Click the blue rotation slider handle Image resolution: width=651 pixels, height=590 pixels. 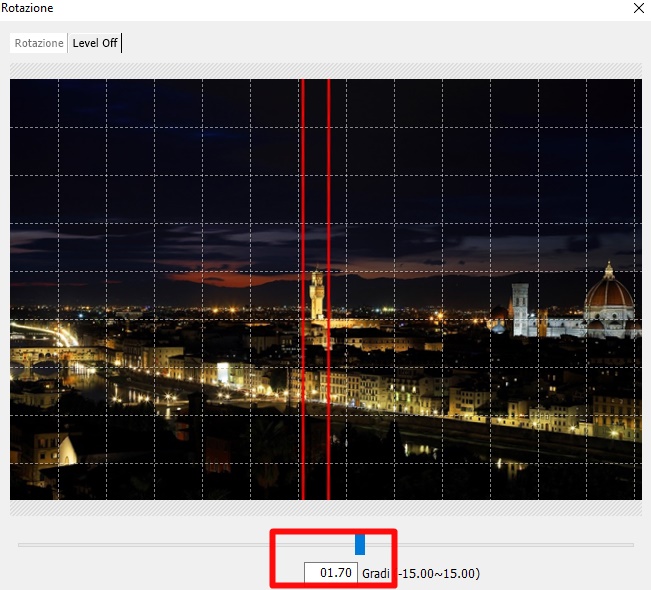point(360,544)
